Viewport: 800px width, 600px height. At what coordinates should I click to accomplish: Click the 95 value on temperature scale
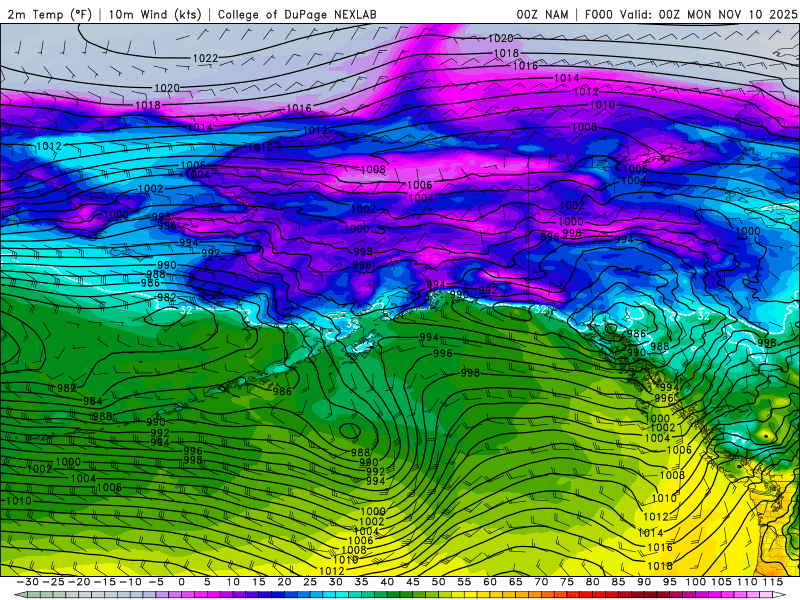[669, 582]
